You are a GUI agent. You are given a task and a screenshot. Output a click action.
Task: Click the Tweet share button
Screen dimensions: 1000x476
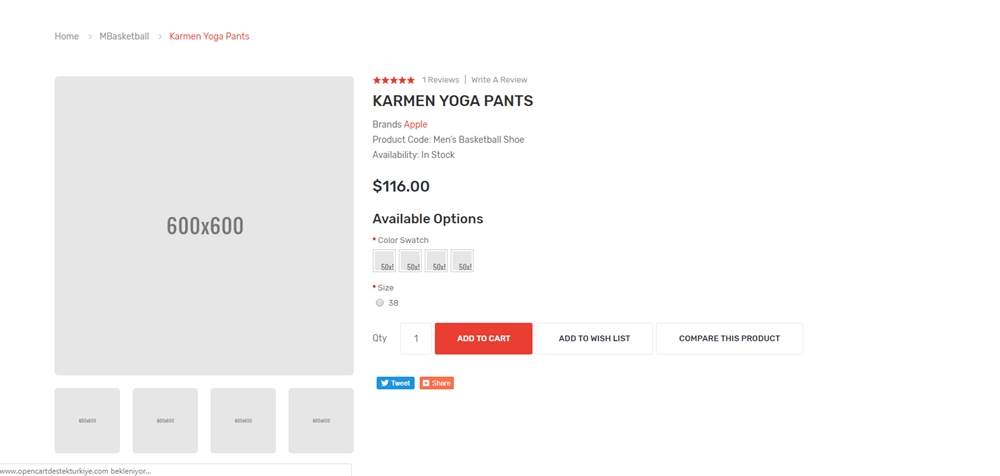(x=395, y=383)
